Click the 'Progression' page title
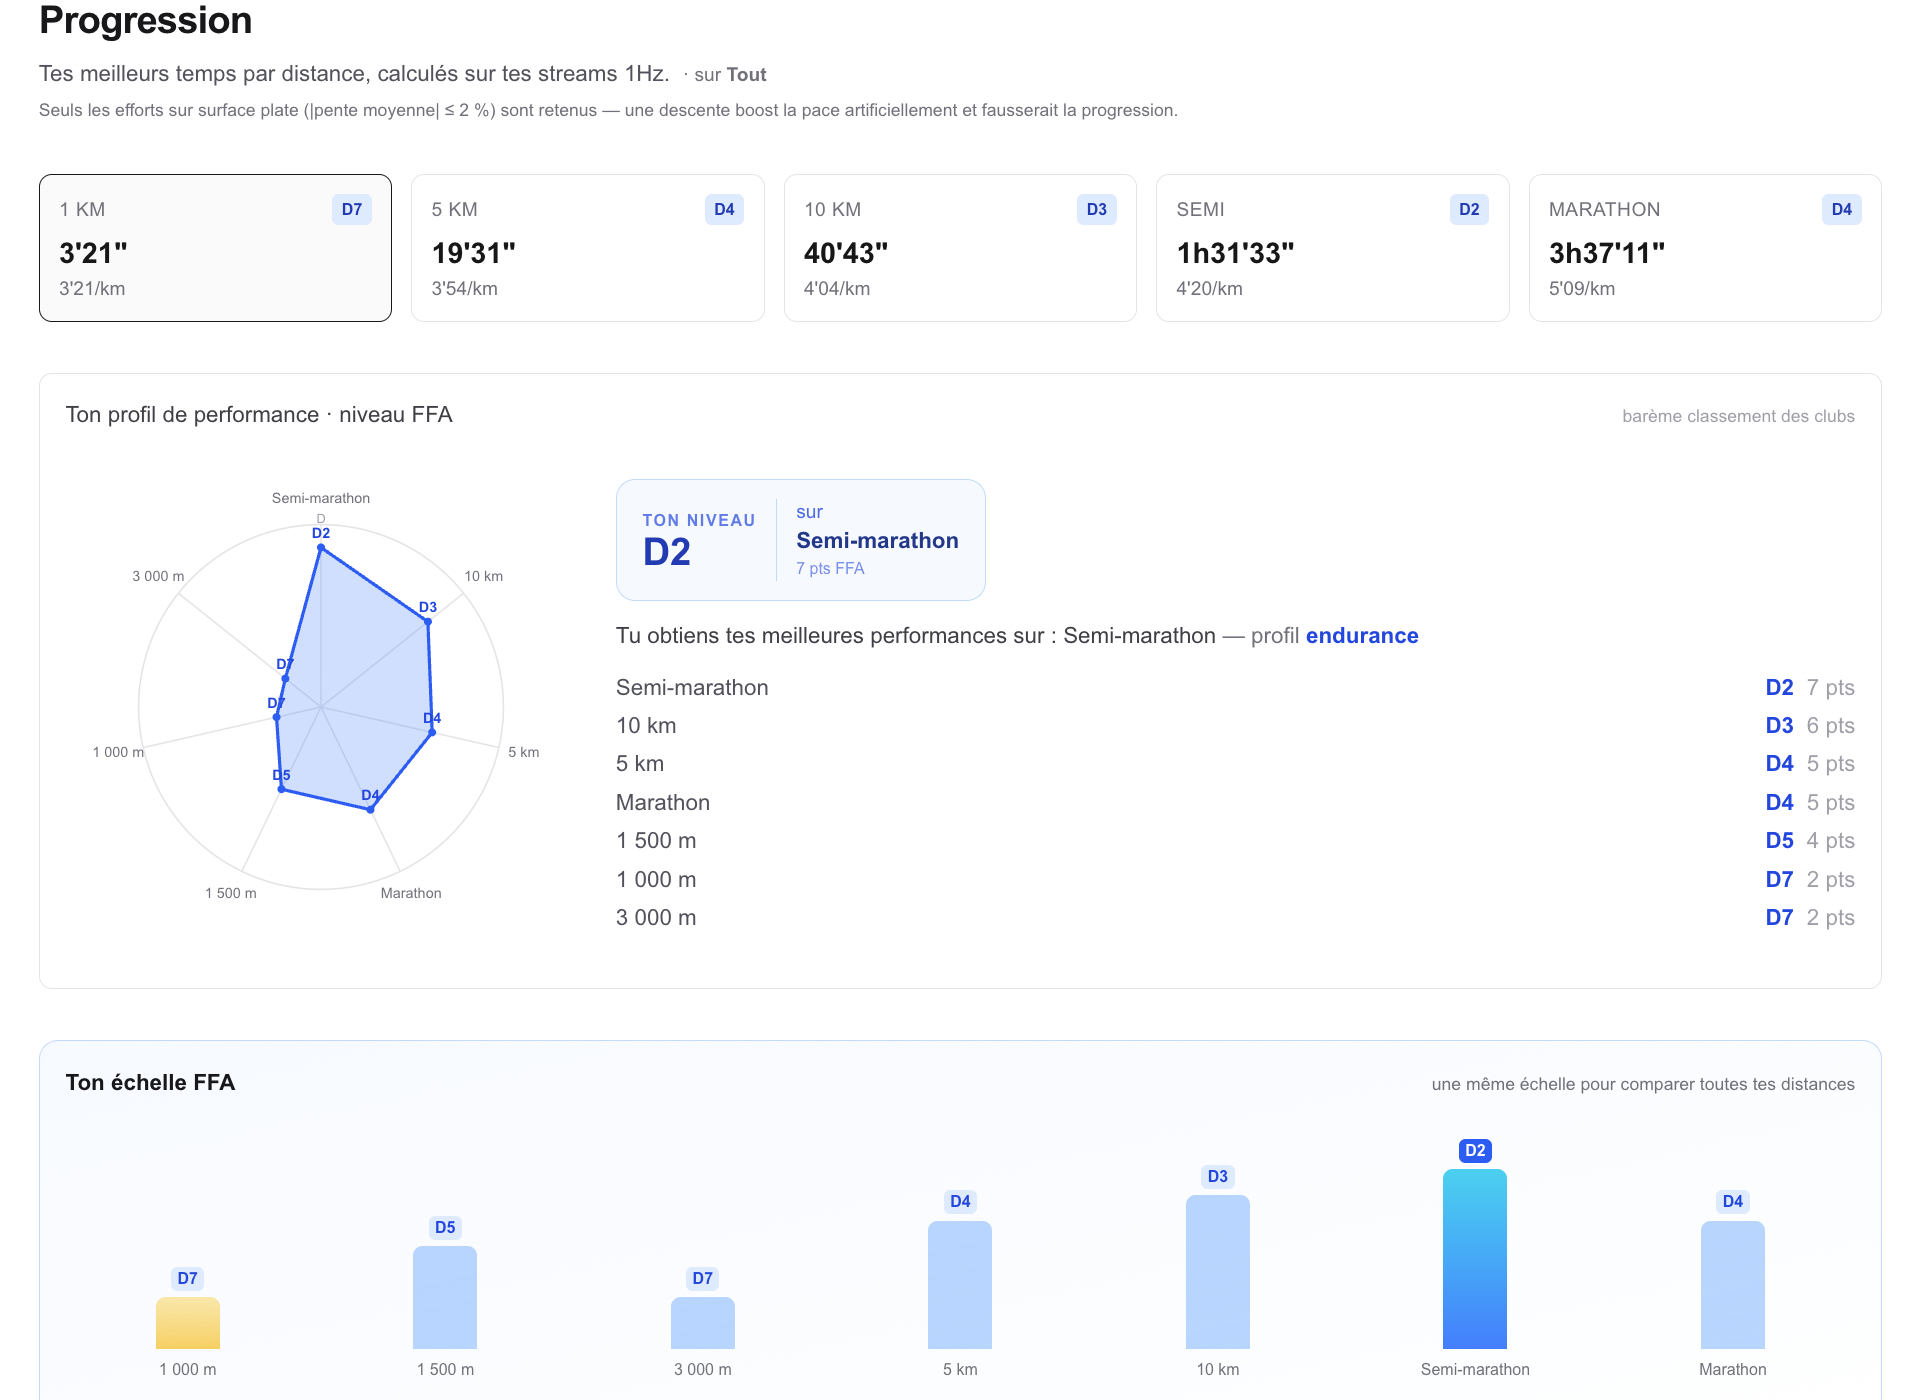The image size is (1916, 1400). (x=146, y=20)
